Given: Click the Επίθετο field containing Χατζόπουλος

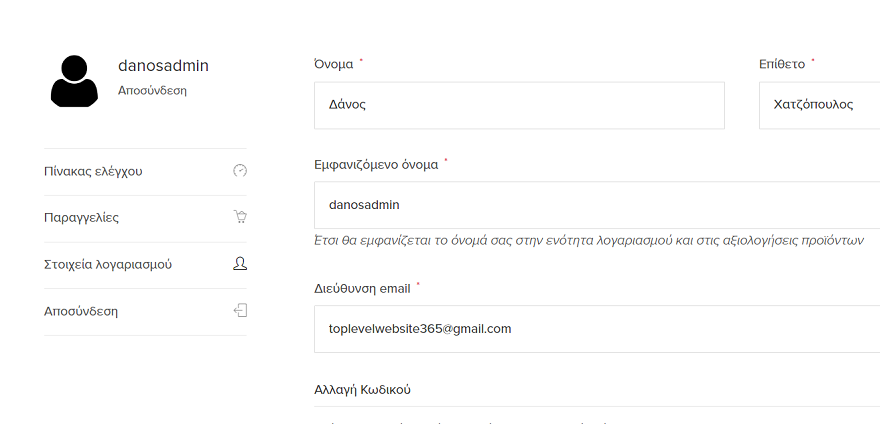Looking at the screenshot, I should (x=818, y=105).
